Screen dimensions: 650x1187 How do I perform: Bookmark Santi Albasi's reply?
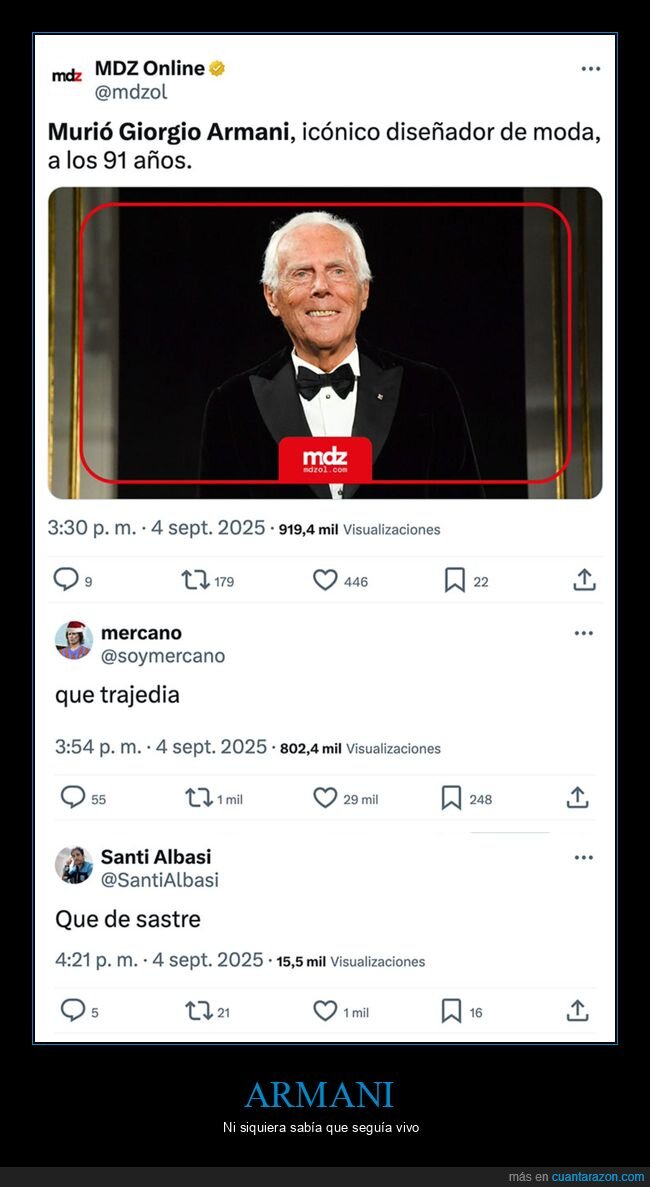pos(453,1011)
